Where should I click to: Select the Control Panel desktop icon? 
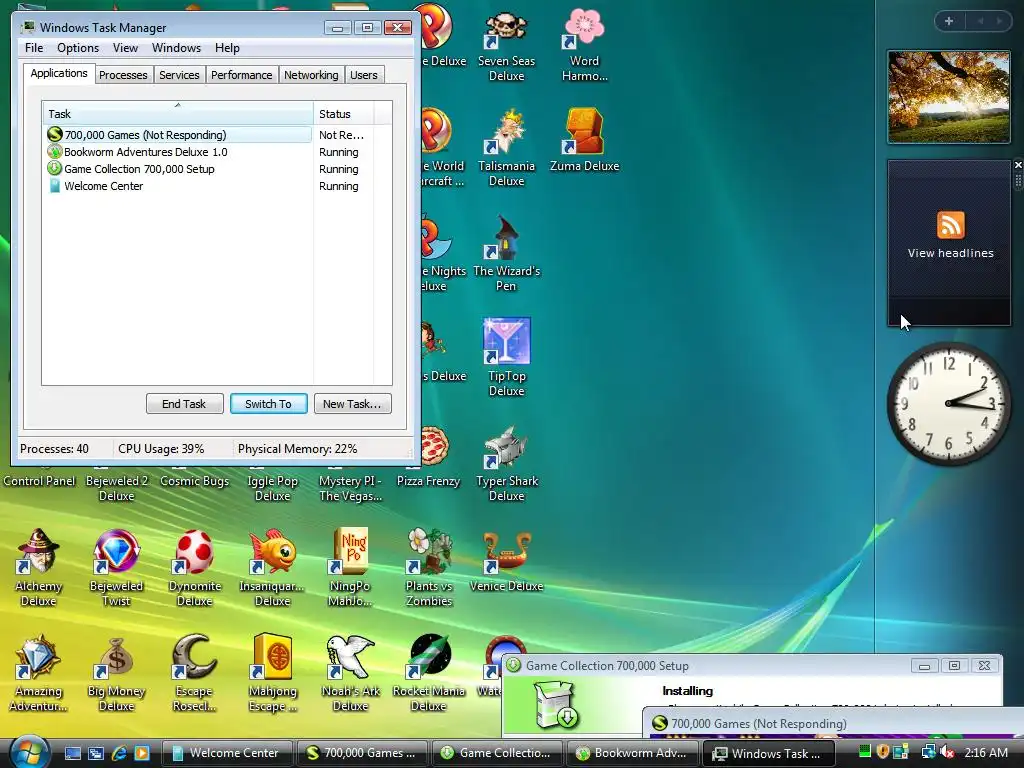tap(39, 477)
